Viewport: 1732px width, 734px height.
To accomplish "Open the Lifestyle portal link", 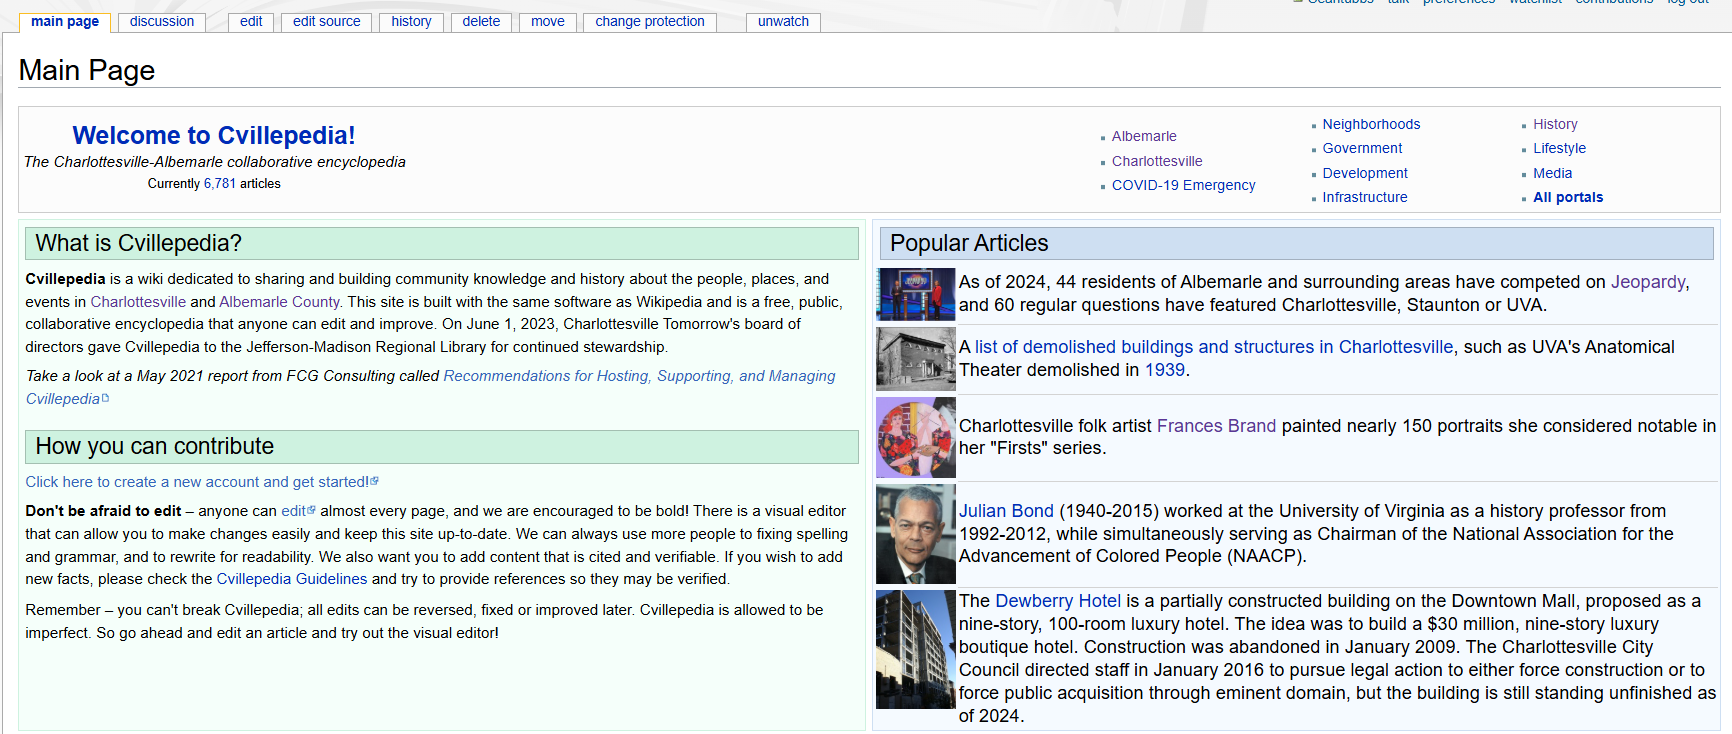I will 1559,148.
